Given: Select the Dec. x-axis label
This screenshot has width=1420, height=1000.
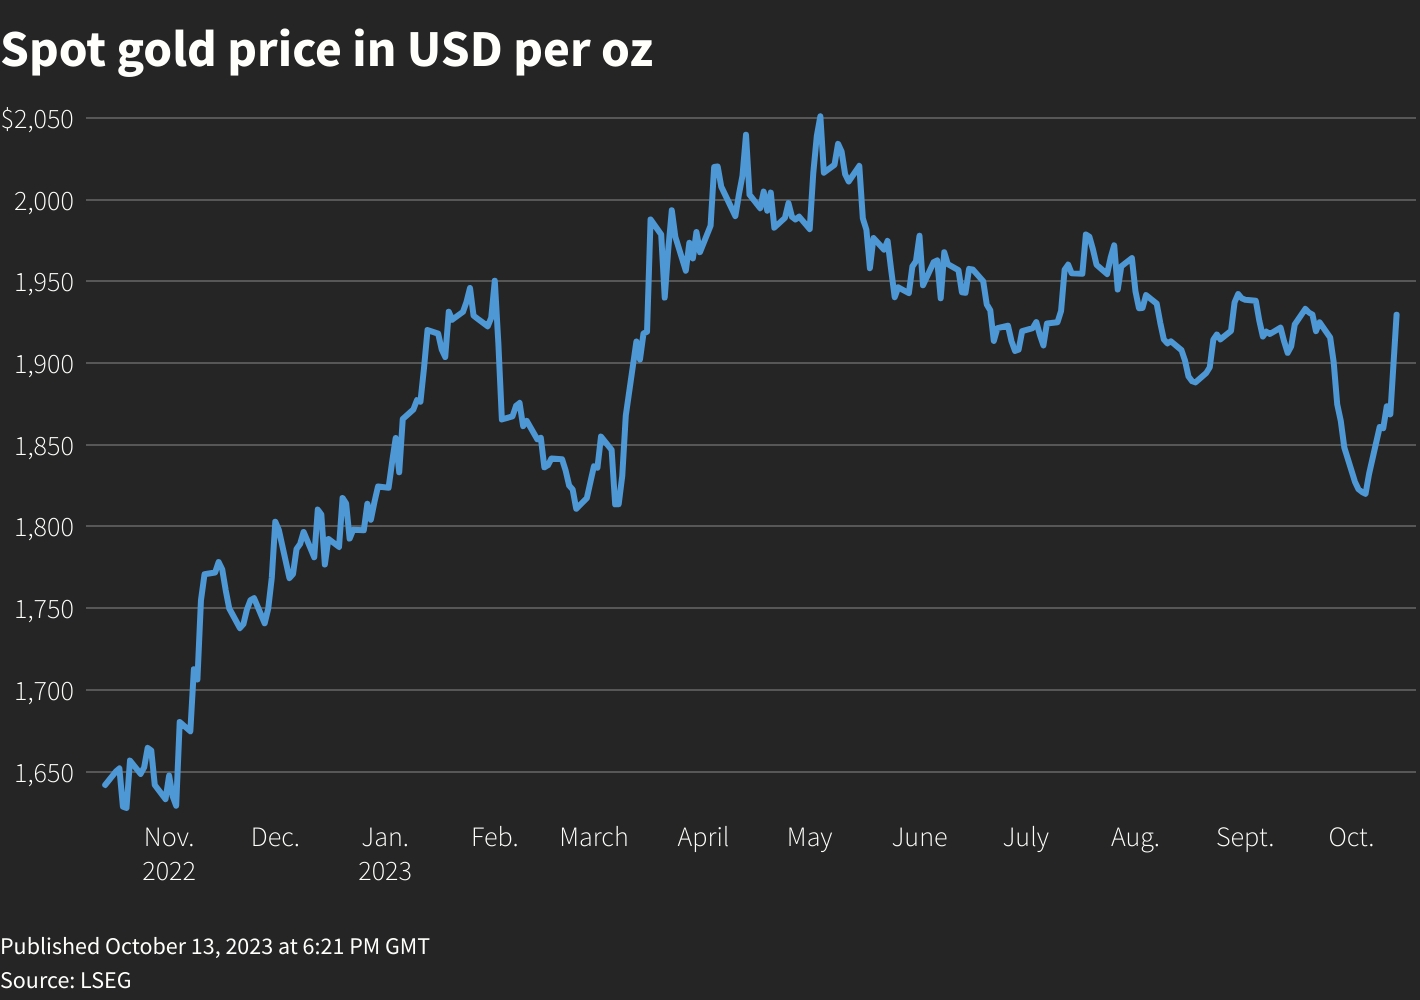Looking at the screenshot, I should click(275, 837).
